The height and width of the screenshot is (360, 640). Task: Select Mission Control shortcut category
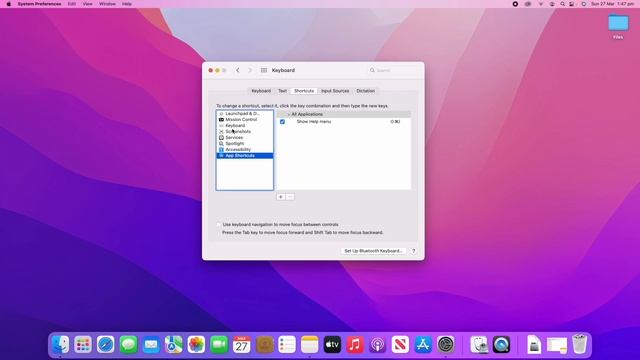point(245,120)
